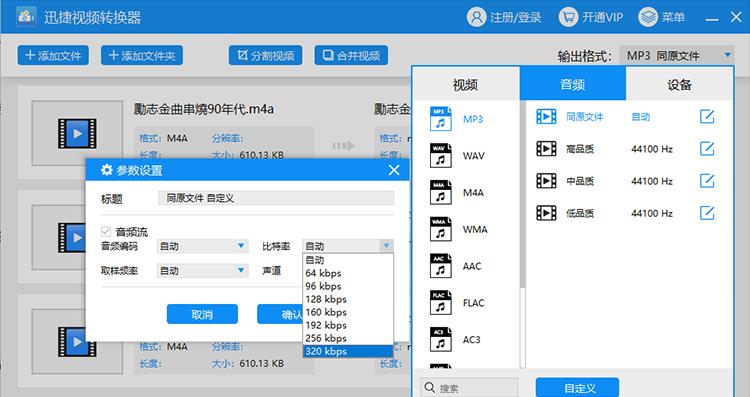Click the app logo icon in title bar
The height and width of the screenshot is (397, 750).
(26, 17)
